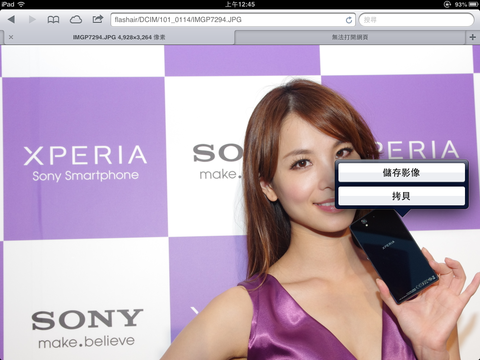Tap the Wi-Fi status icon
This screenshot has width=480, height=360.
21,4
